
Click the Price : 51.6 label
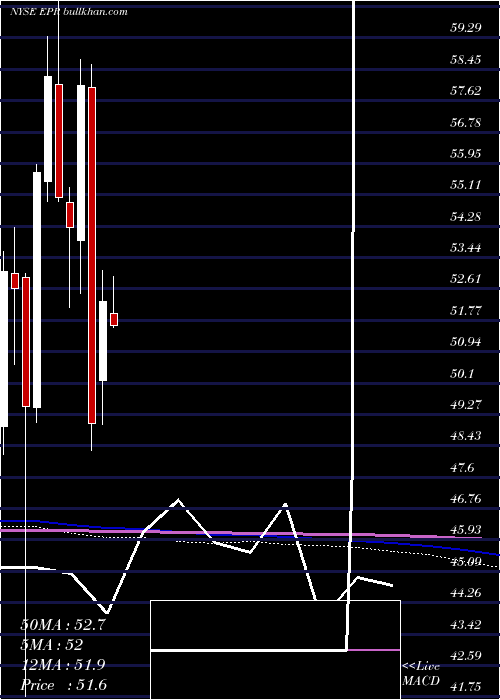click(x=64, y=685)
